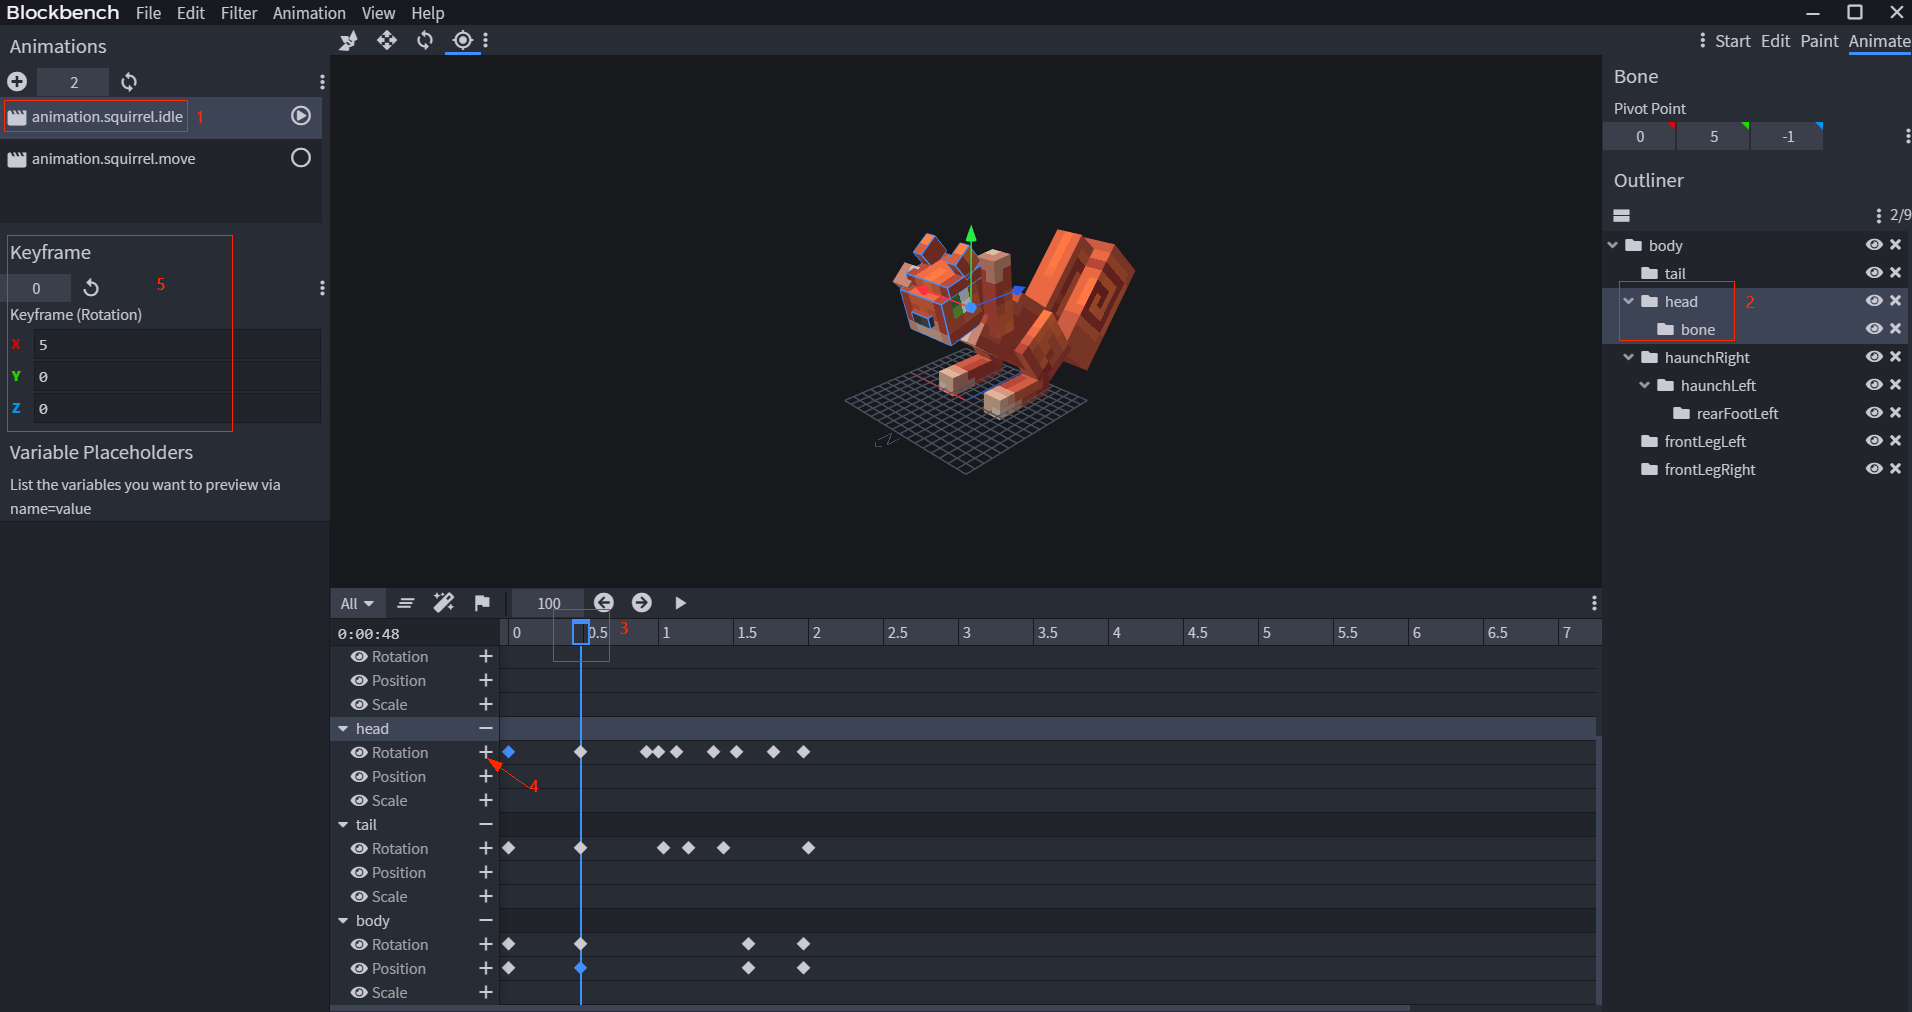Select the Move tool in top toolbar
1912x1012 pixels.
coord(387,40)
